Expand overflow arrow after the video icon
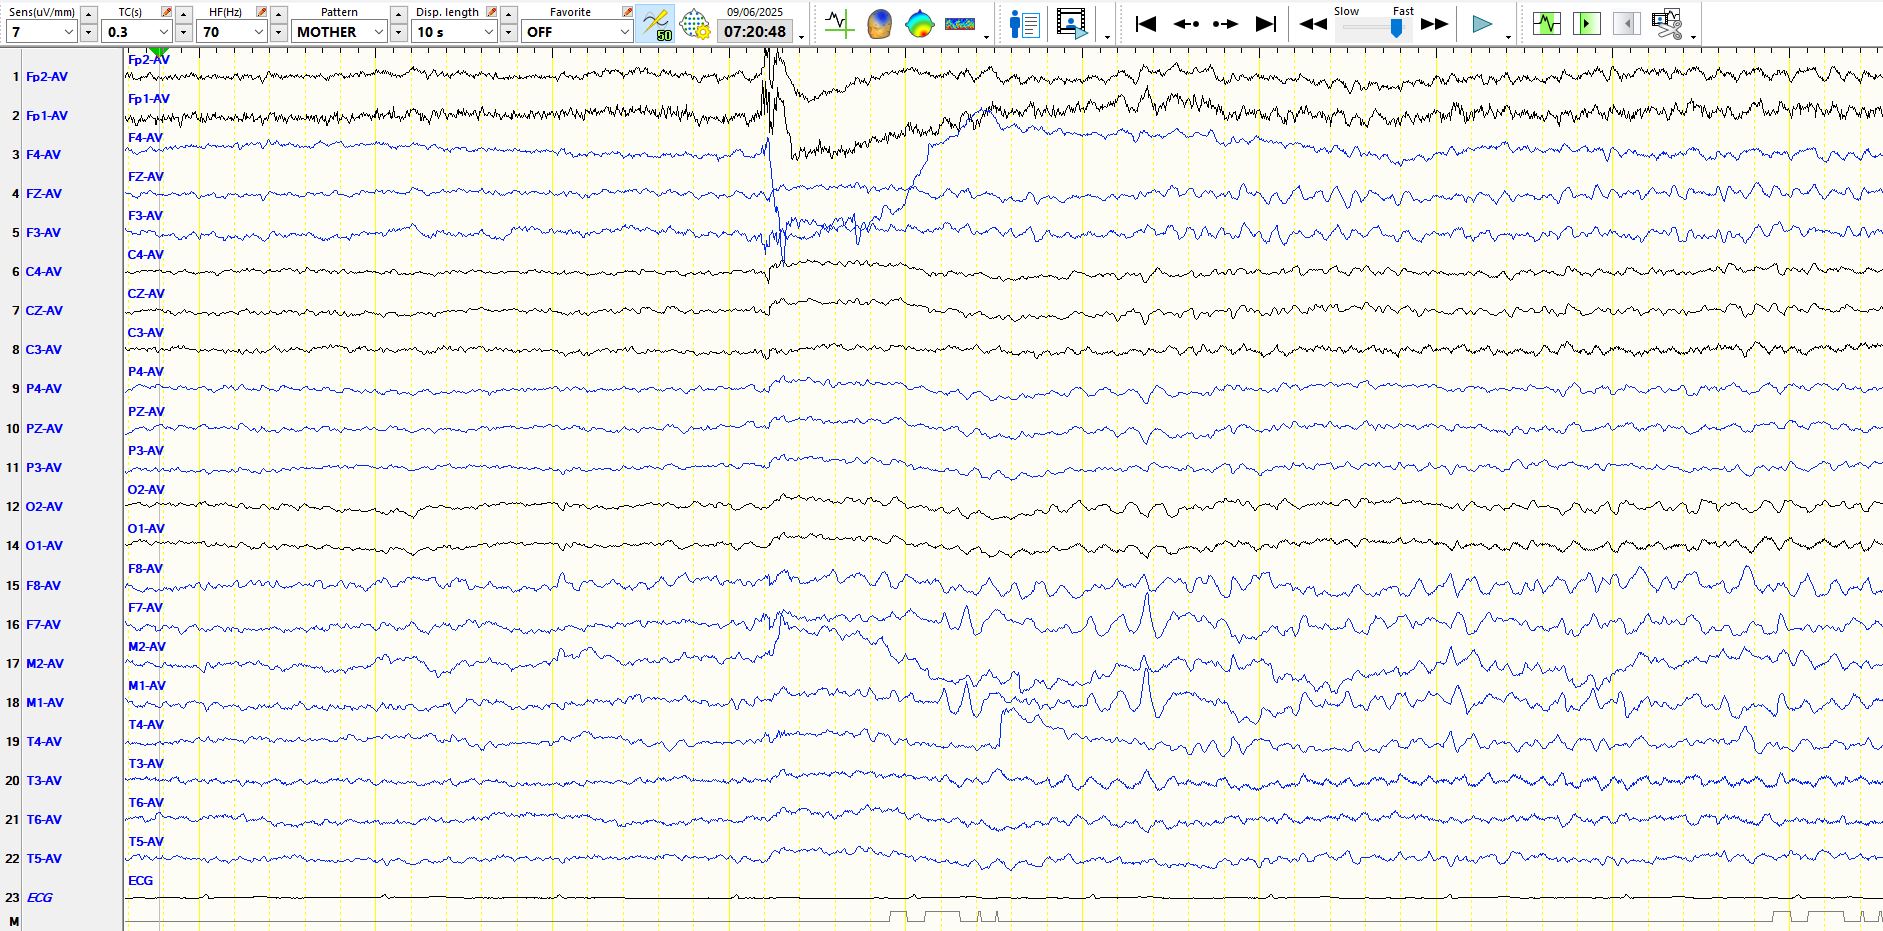The height and width of the screenshot is (931, 1883). pos(1107,37)
